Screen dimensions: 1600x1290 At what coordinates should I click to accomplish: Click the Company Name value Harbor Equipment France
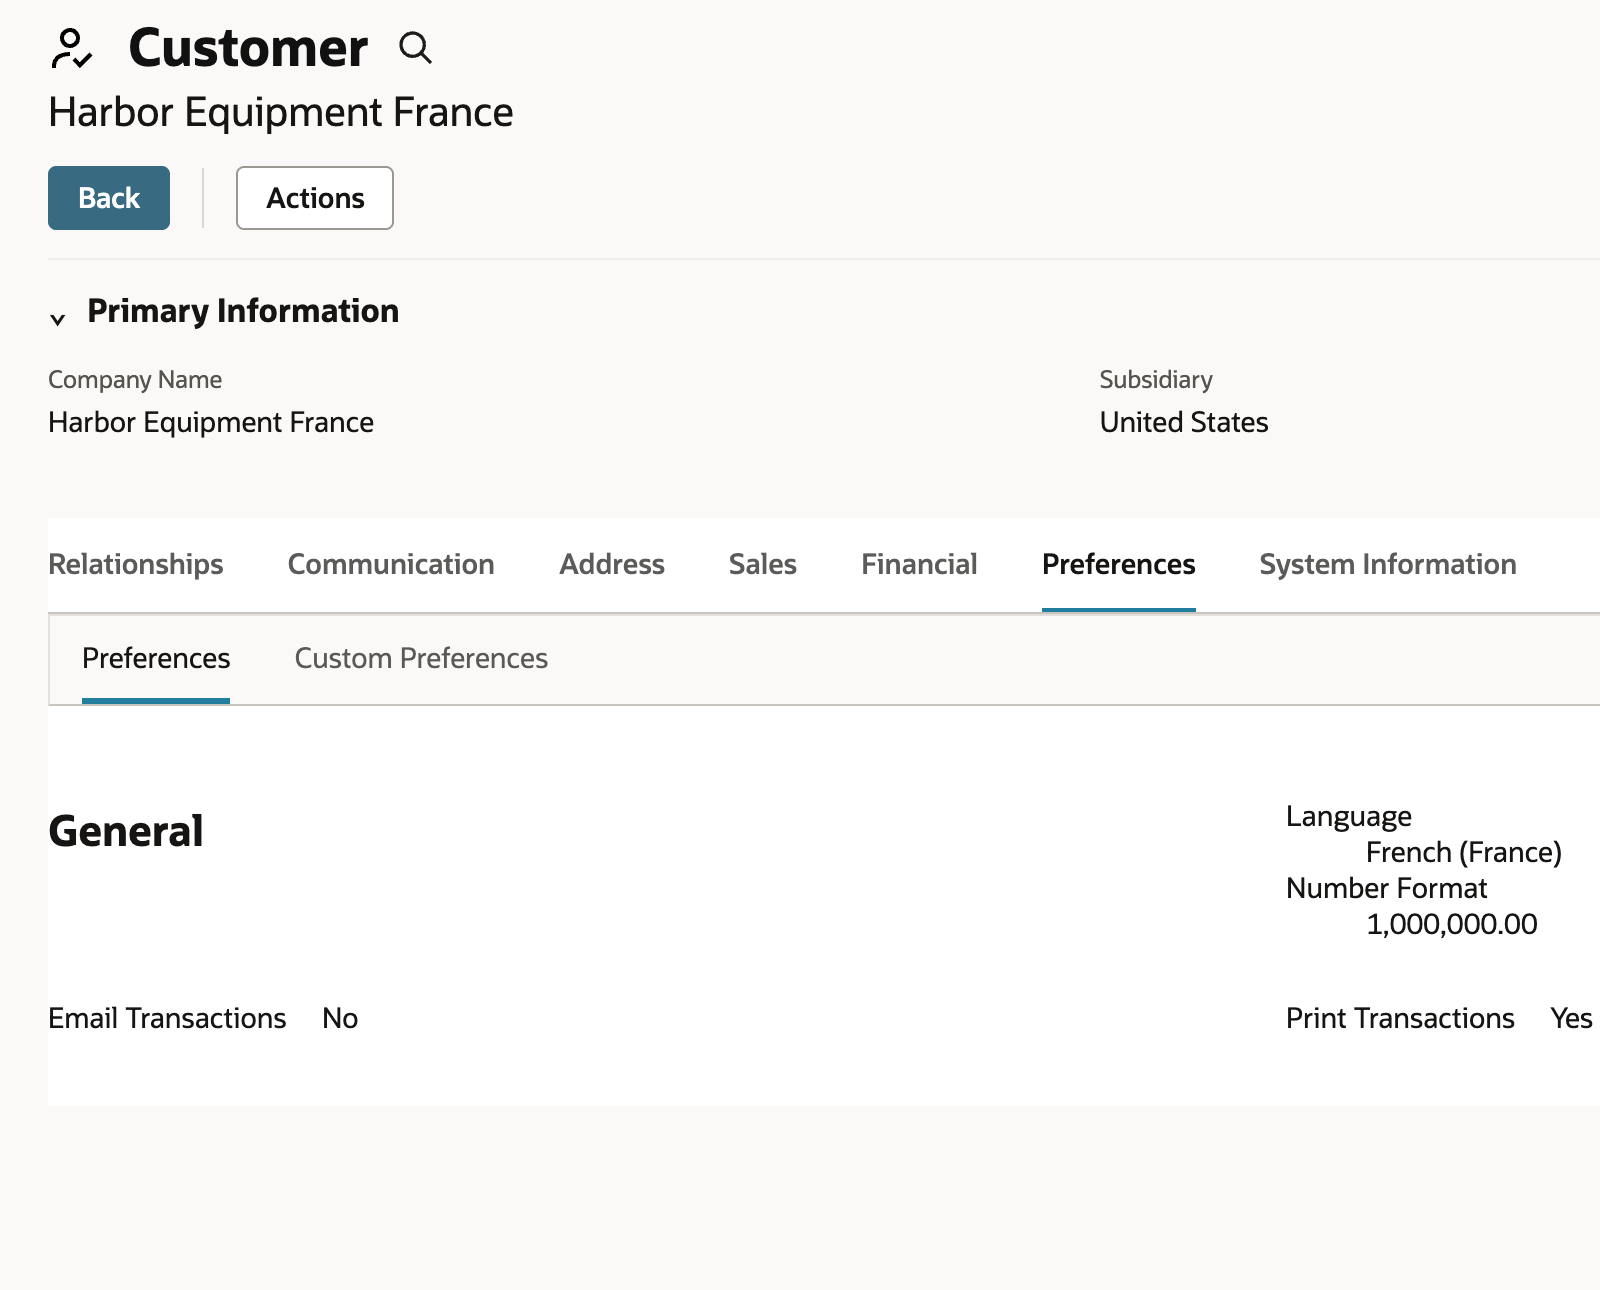[211, 422]
